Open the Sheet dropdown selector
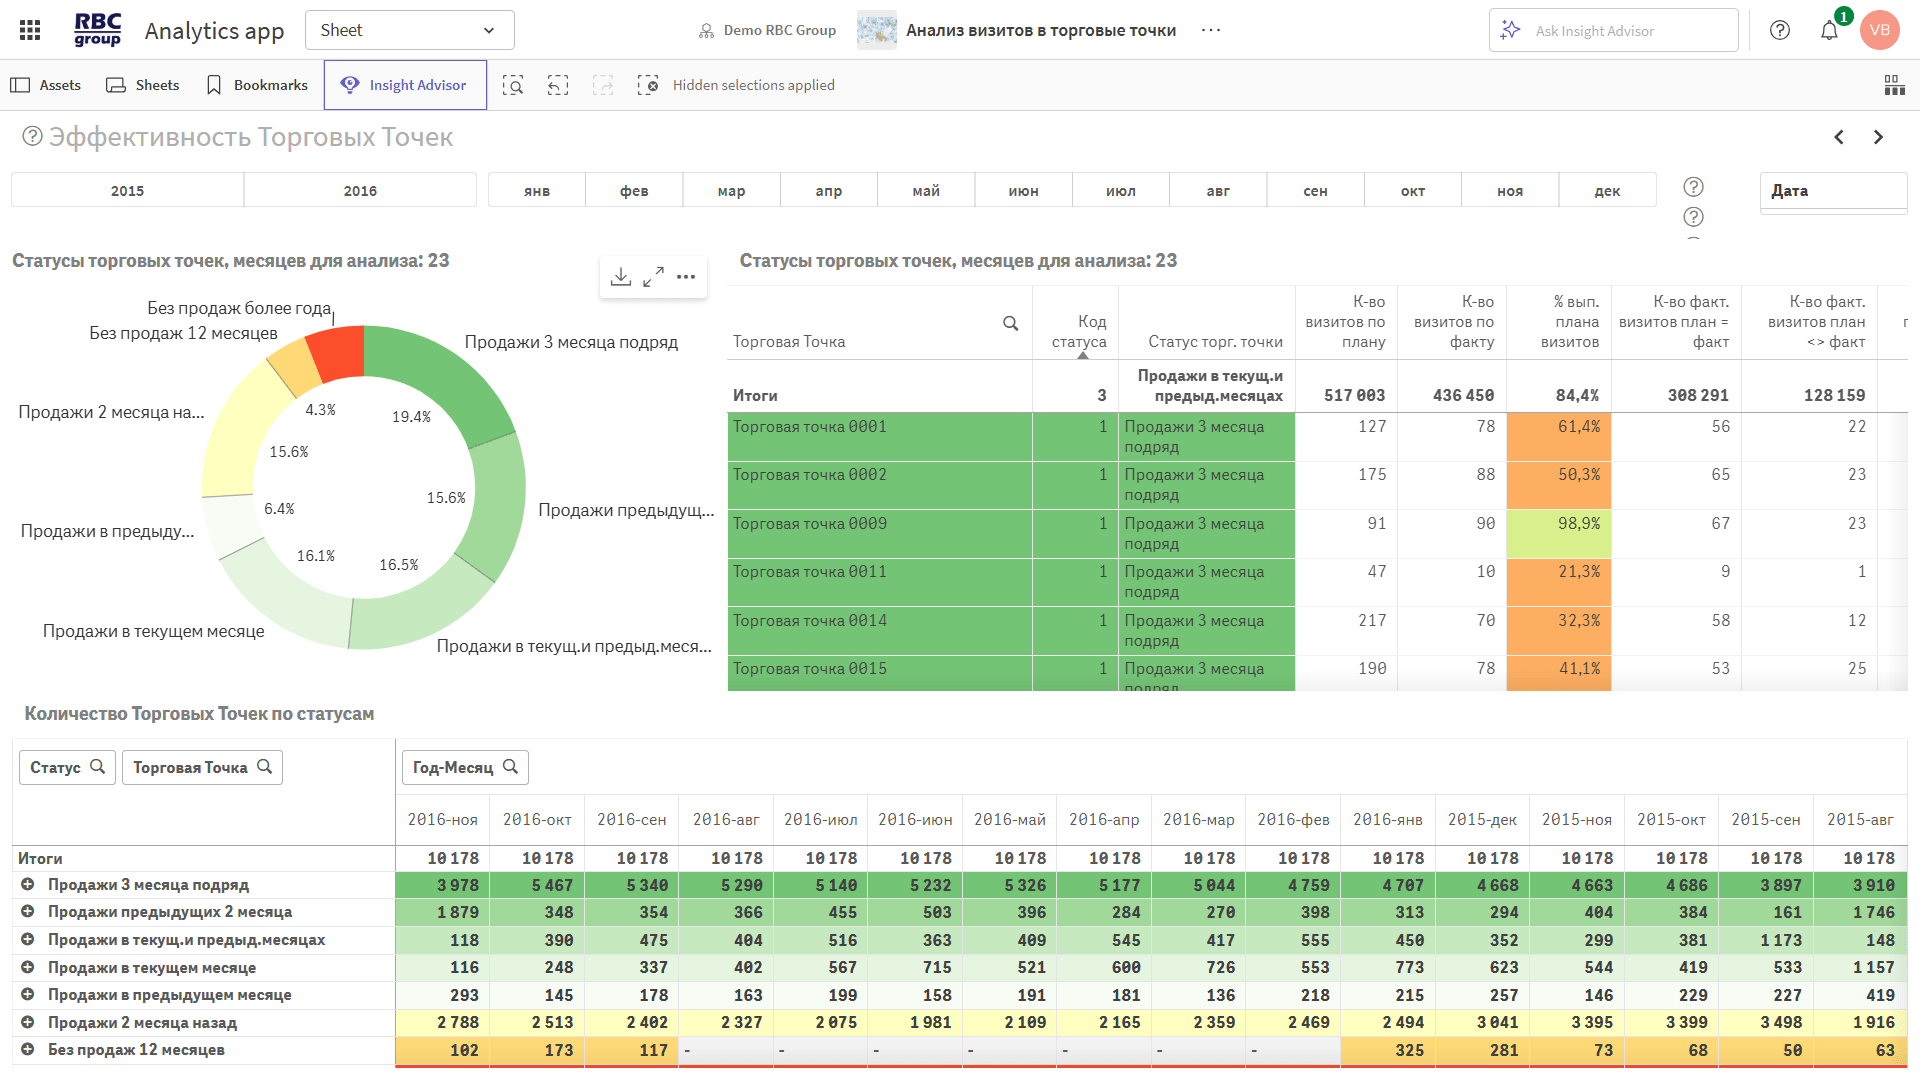 (409, 30)
